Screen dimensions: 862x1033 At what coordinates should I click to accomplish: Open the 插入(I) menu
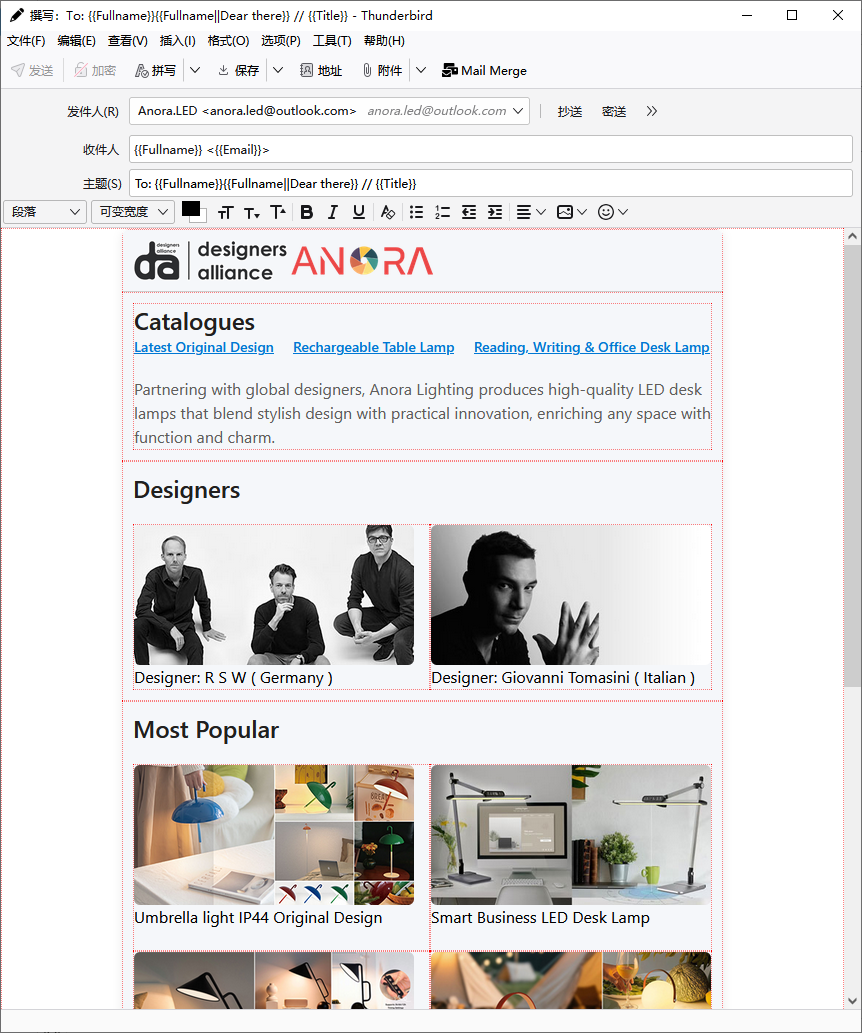pyautogui.click(x=178, y=41)
